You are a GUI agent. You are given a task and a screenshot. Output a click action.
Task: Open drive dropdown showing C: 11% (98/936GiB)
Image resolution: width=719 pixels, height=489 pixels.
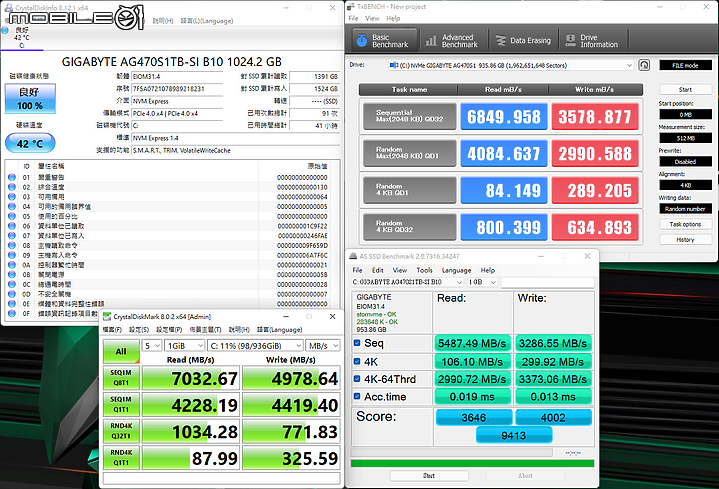255,345
